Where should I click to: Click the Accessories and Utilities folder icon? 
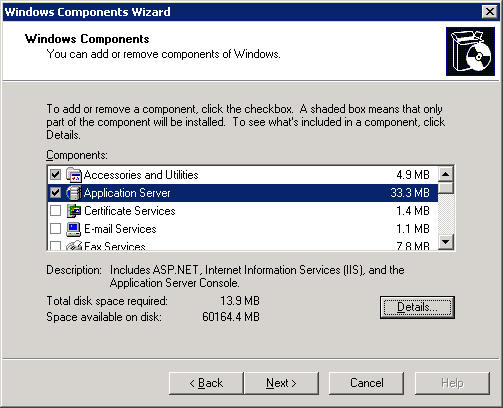(x=74, y=175)
